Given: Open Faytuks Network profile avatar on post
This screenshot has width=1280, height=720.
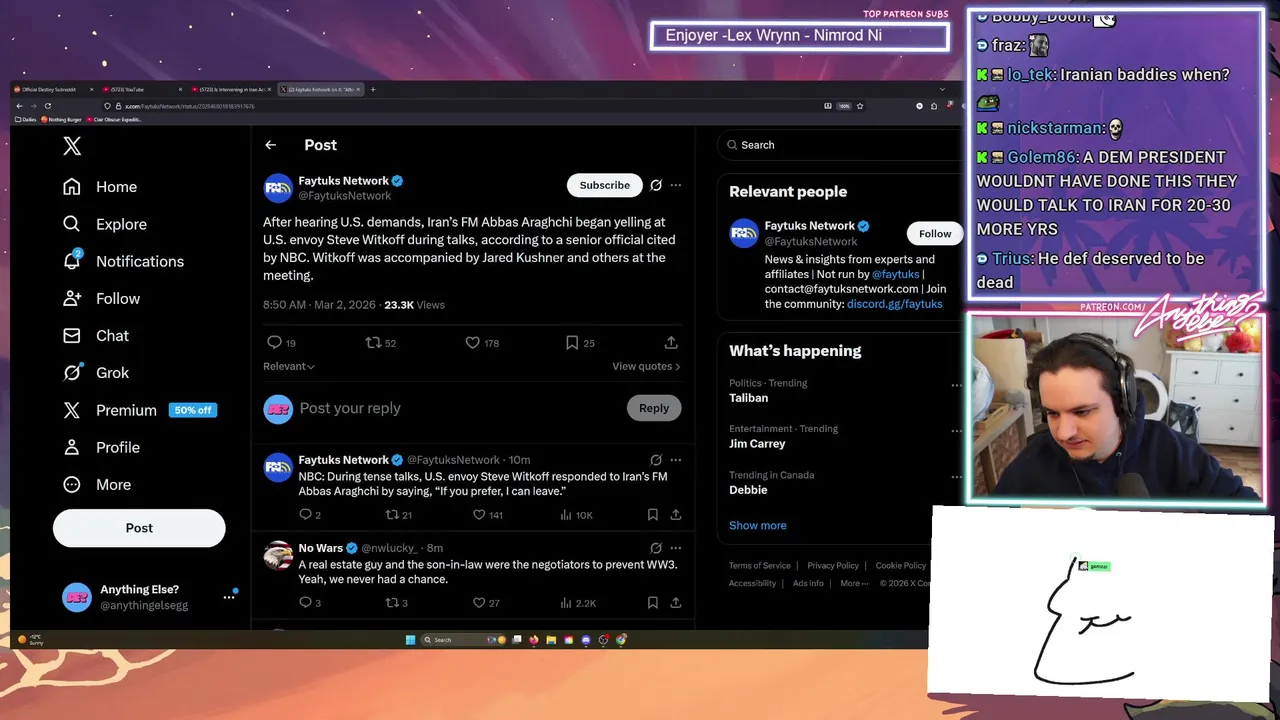Looking at the screenshot, I should 278,188.
